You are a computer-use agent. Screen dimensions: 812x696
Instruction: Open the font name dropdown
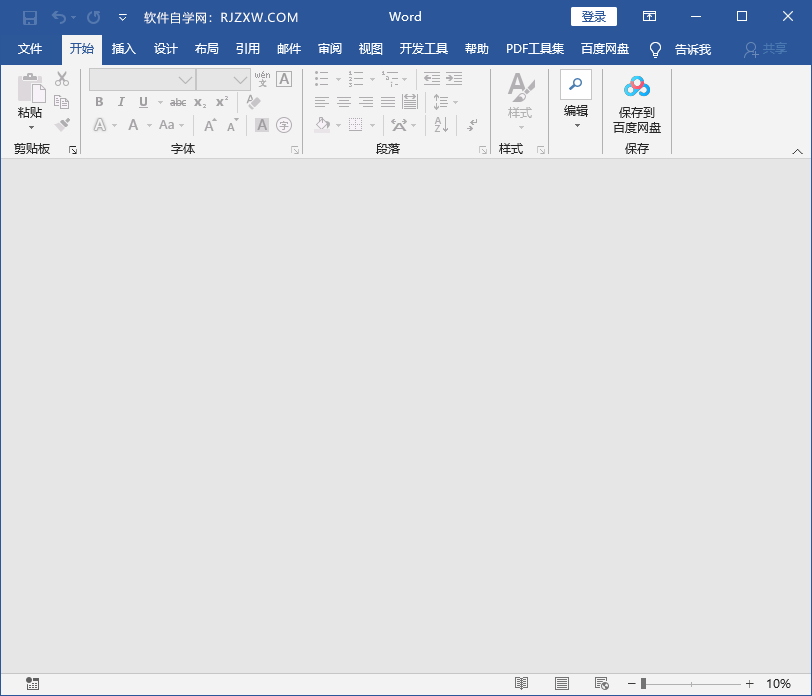pos(183,79)
